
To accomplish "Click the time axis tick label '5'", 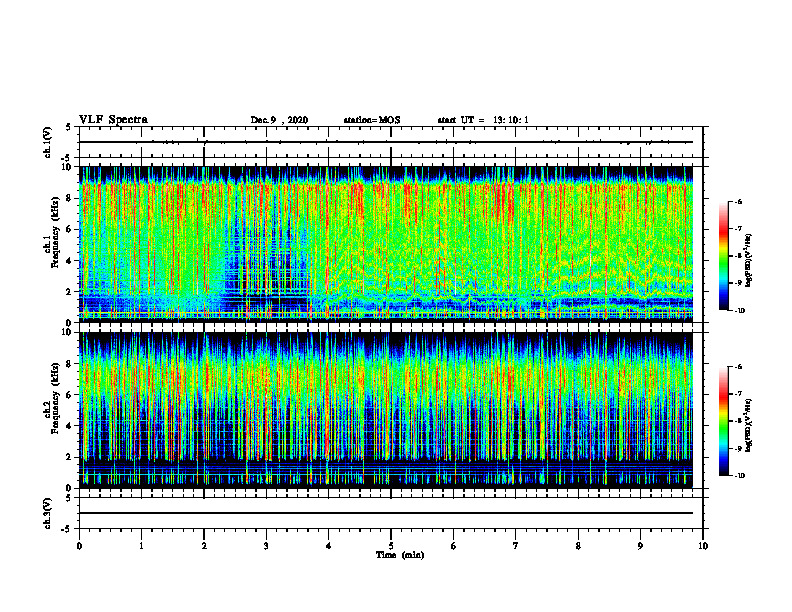I will (x=391, y=546).
